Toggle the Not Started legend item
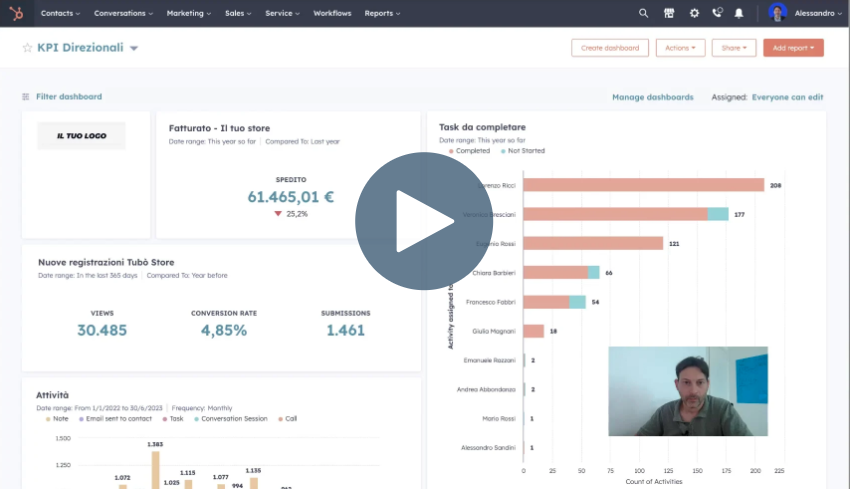This screenshot has width=850, height=492. tap(523, 151)
